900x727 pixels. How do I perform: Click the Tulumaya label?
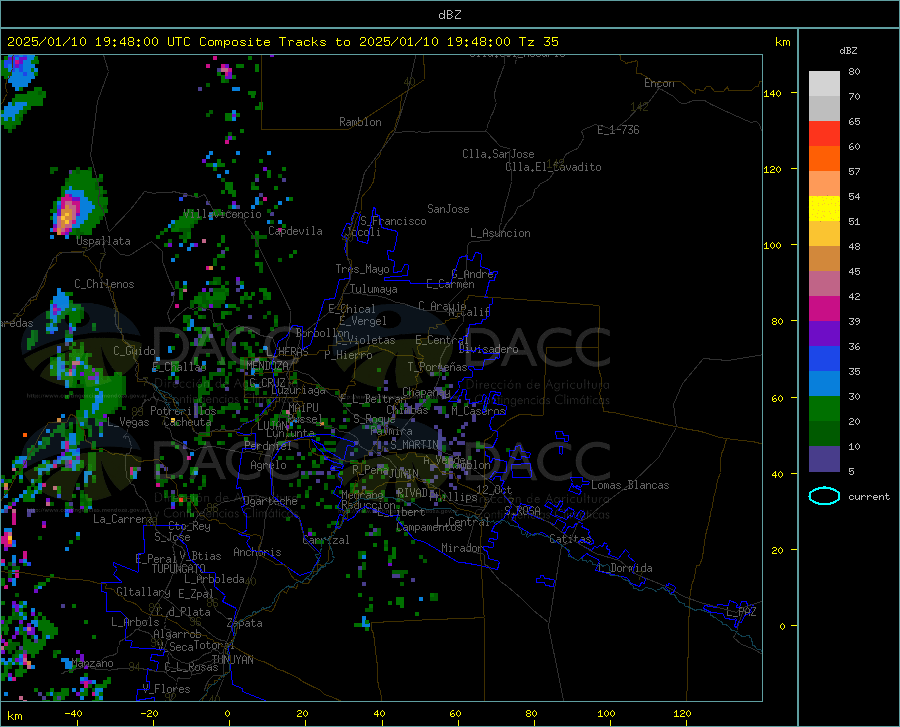373,289
